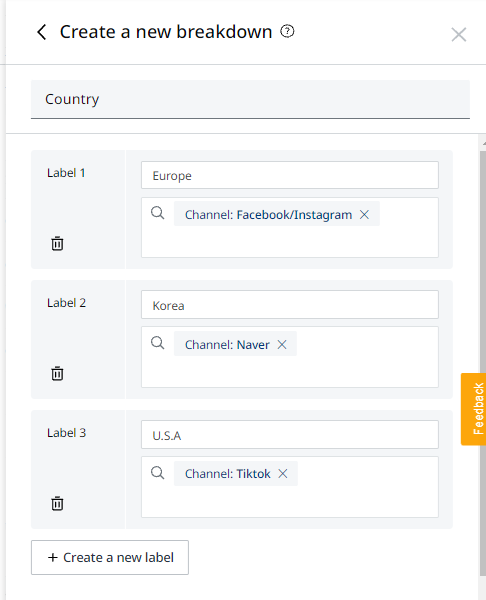Open the help question mark icon
Screen dimensions: 486x600
pos(287,31)
